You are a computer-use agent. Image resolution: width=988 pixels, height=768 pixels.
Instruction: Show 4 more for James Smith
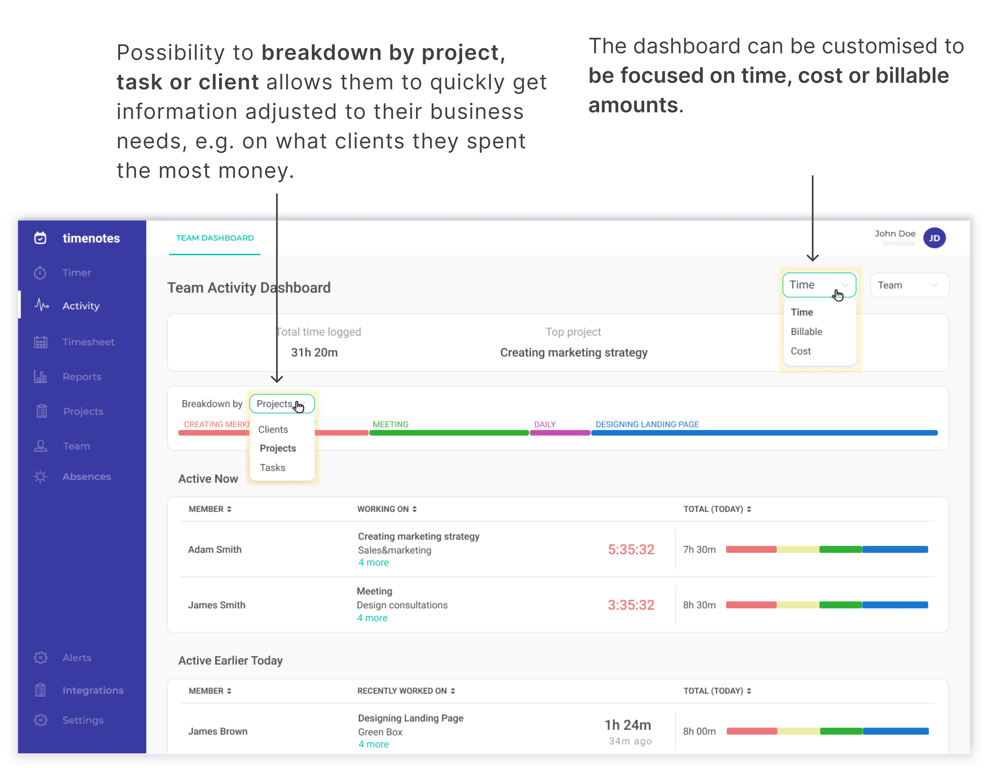coord(372,618)
